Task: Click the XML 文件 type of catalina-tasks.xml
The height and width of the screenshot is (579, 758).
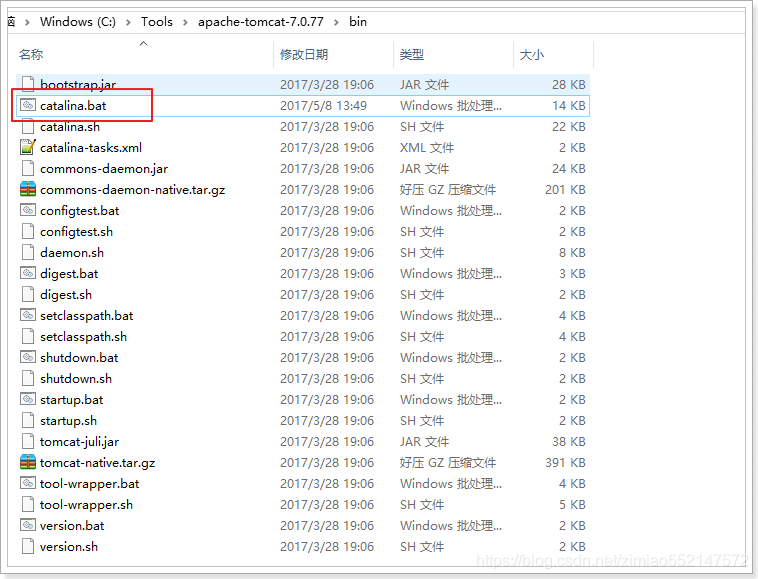Action: tap(427, 147)
